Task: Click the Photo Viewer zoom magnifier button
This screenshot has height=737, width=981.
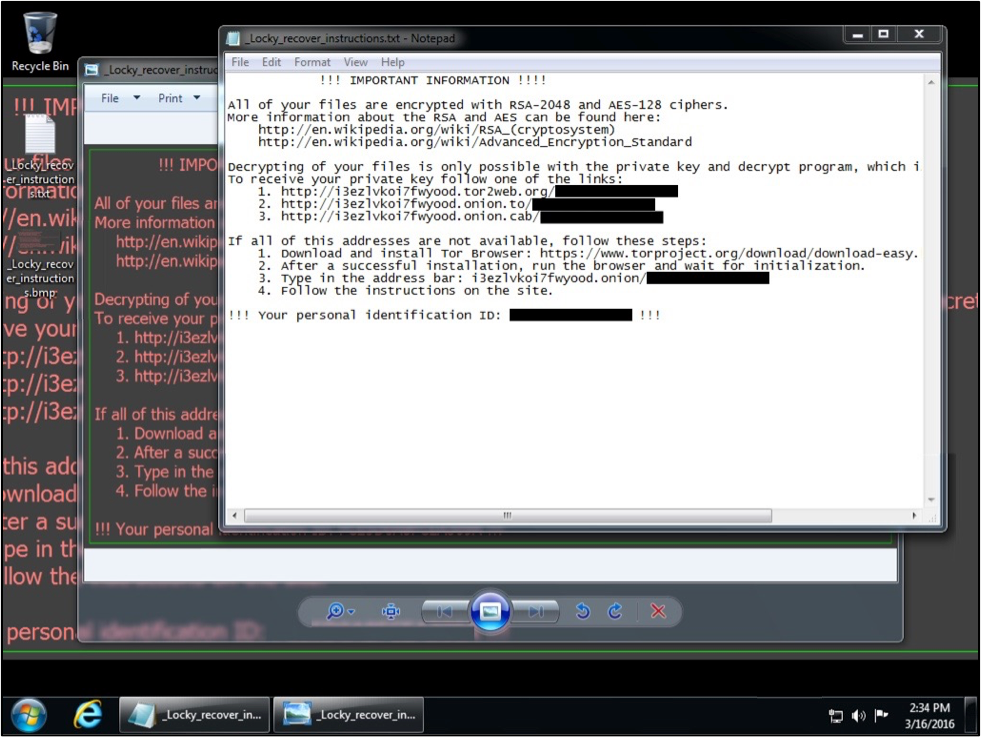Action: pyautogui.click(x=339, y=611)
